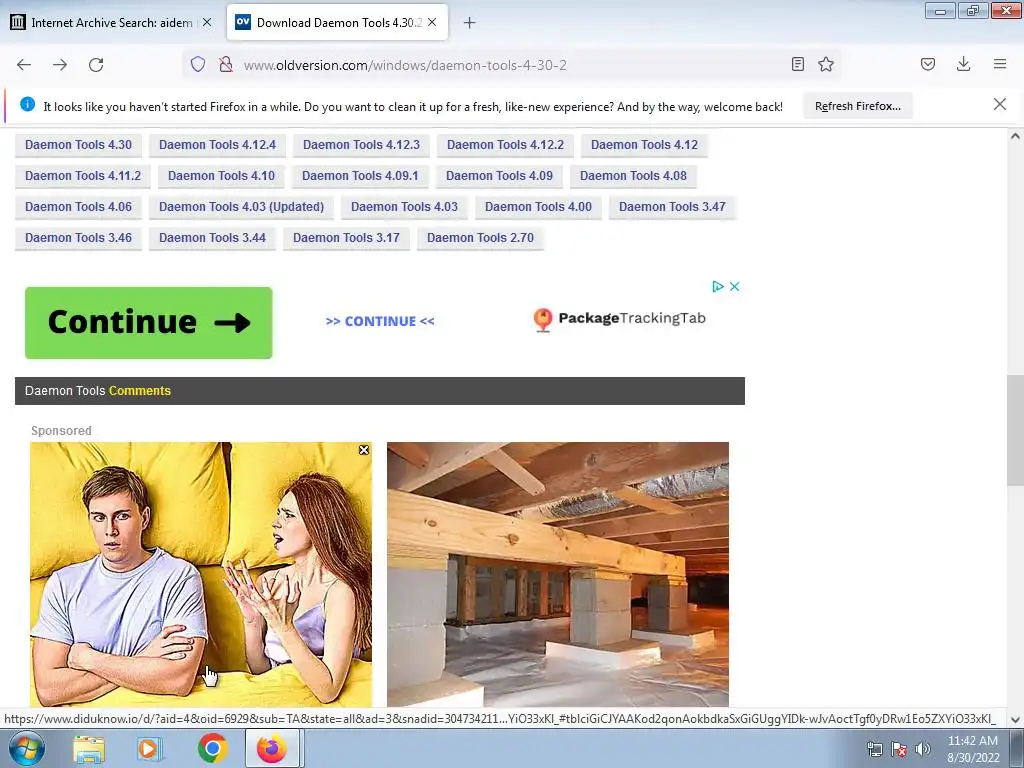Click the Refresh Firefox button
Image resolution: width=1024 pixels, height=768 pixels.
[857, 106]
